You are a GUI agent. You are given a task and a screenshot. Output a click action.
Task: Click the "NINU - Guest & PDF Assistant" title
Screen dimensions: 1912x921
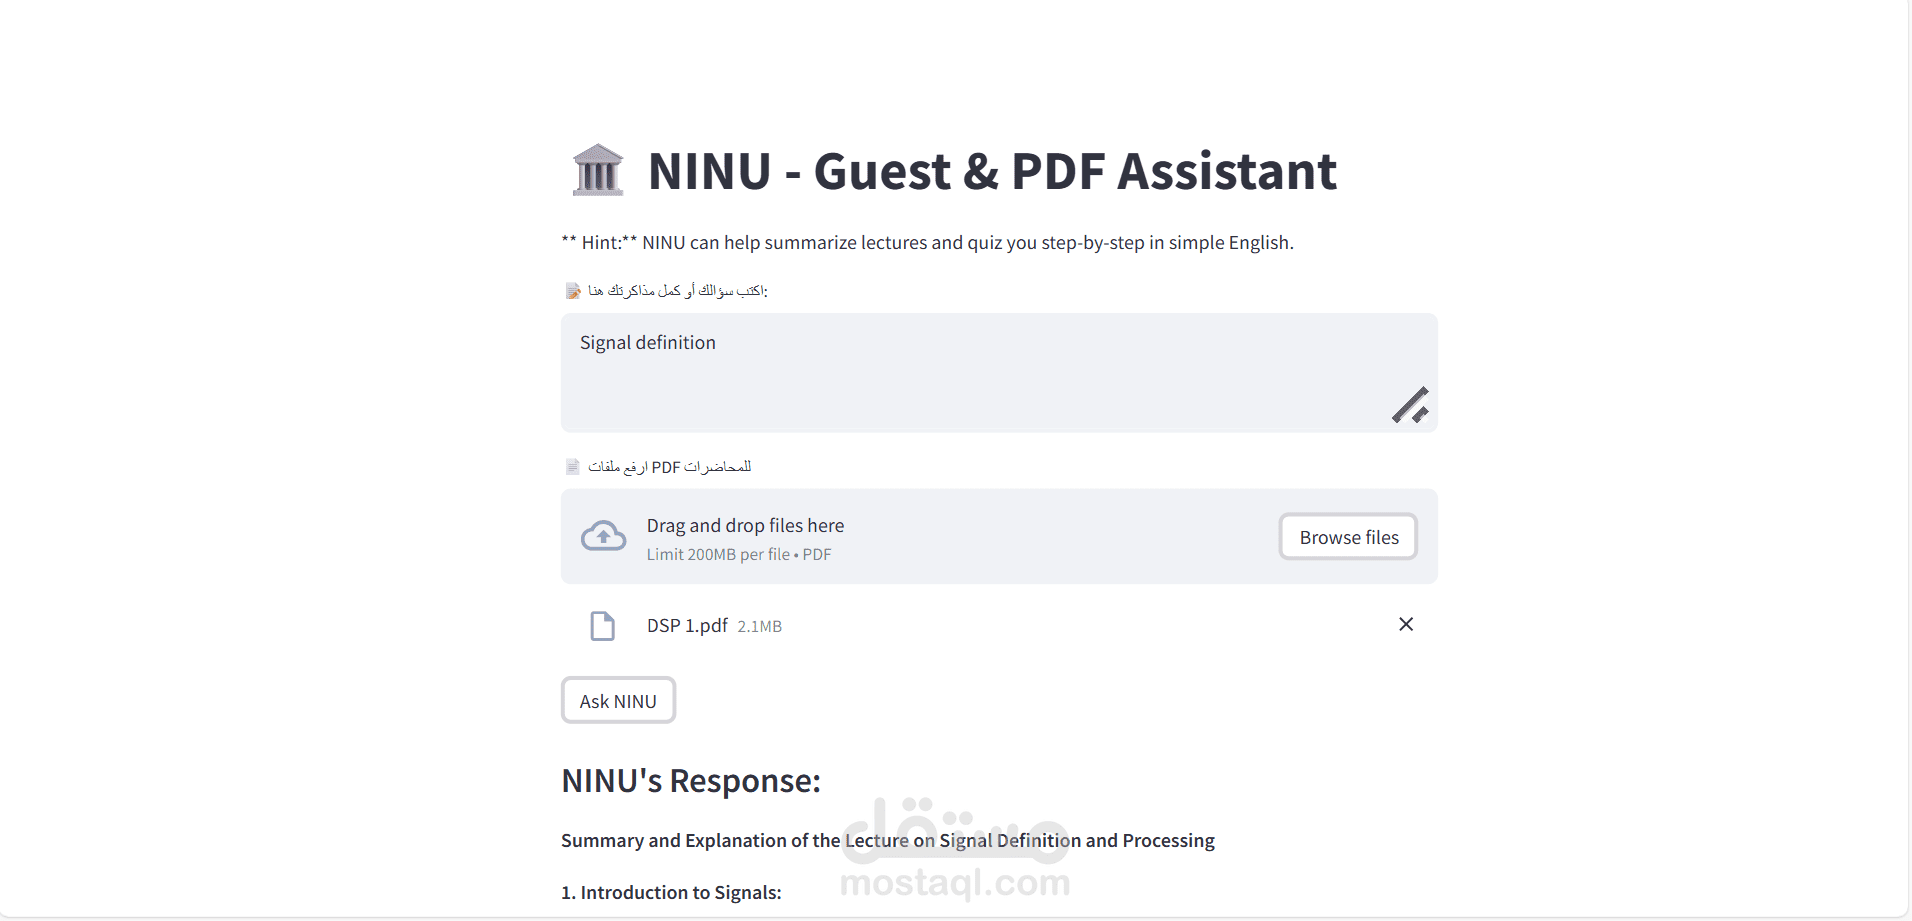point(992,171)
